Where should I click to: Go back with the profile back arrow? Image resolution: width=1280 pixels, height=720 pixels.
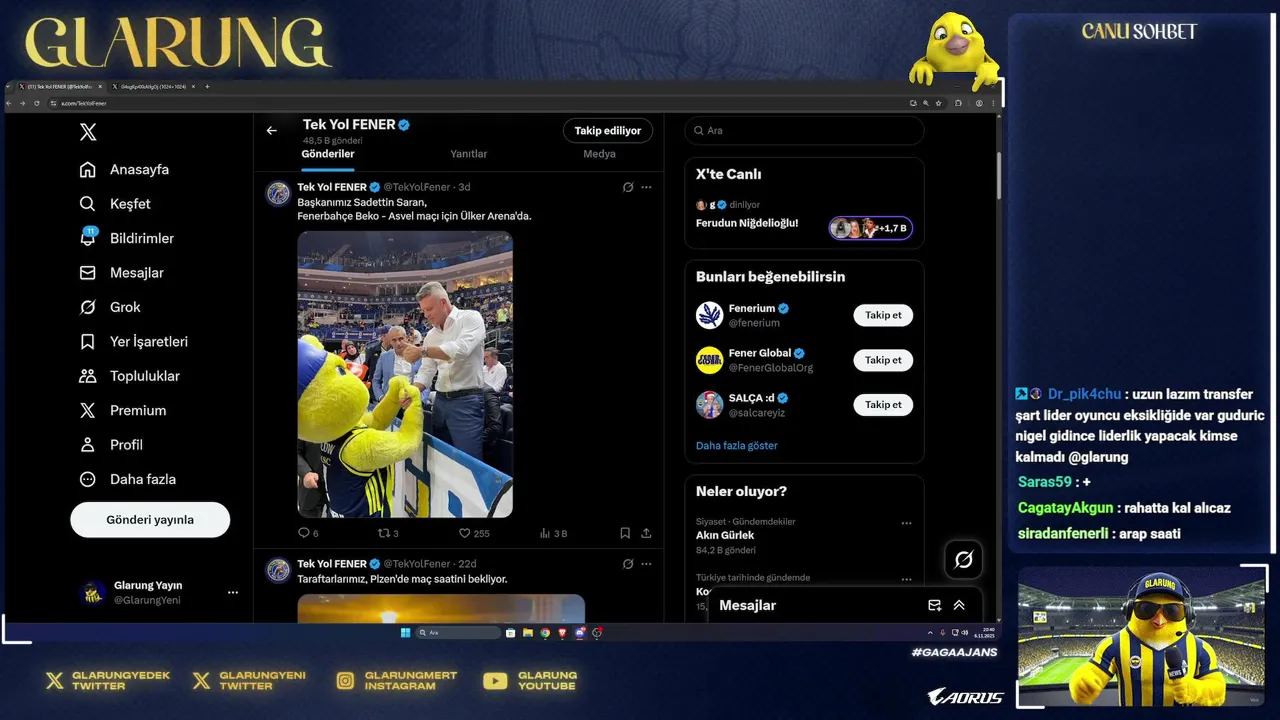pos(271,131)
